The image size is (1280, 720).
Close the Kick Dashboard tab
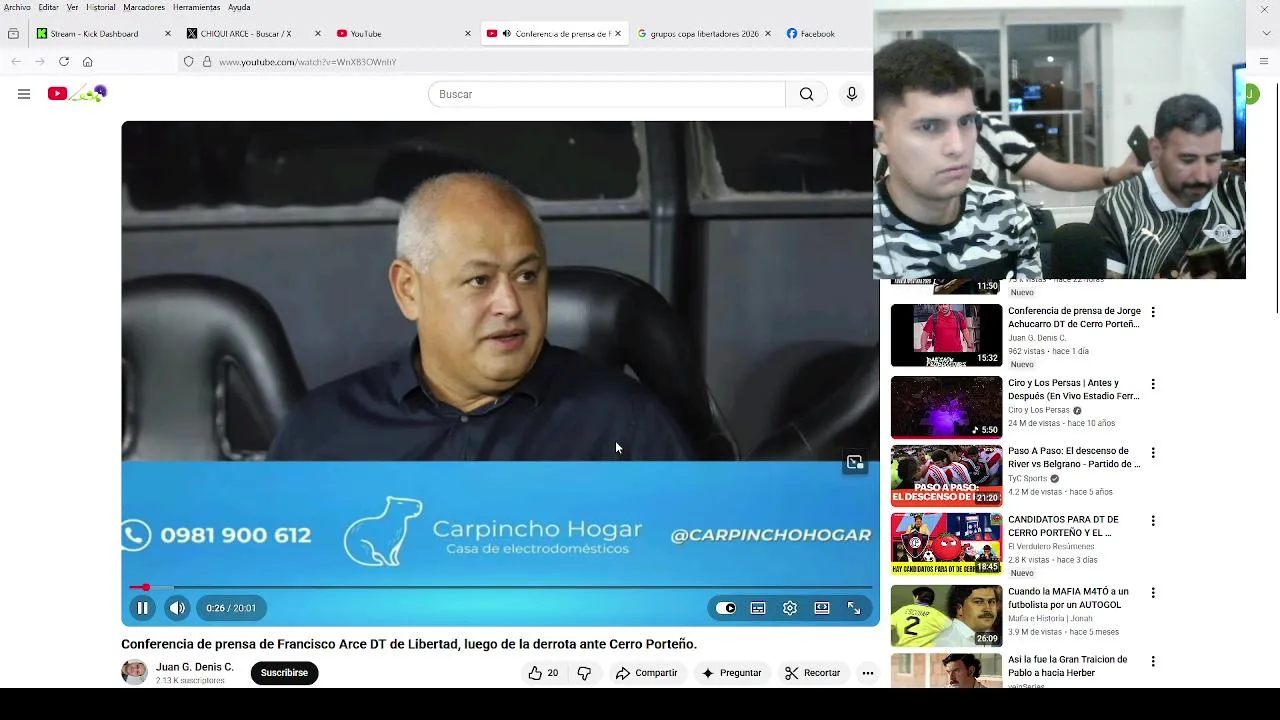pyautogui.click(x=167, y=33)
